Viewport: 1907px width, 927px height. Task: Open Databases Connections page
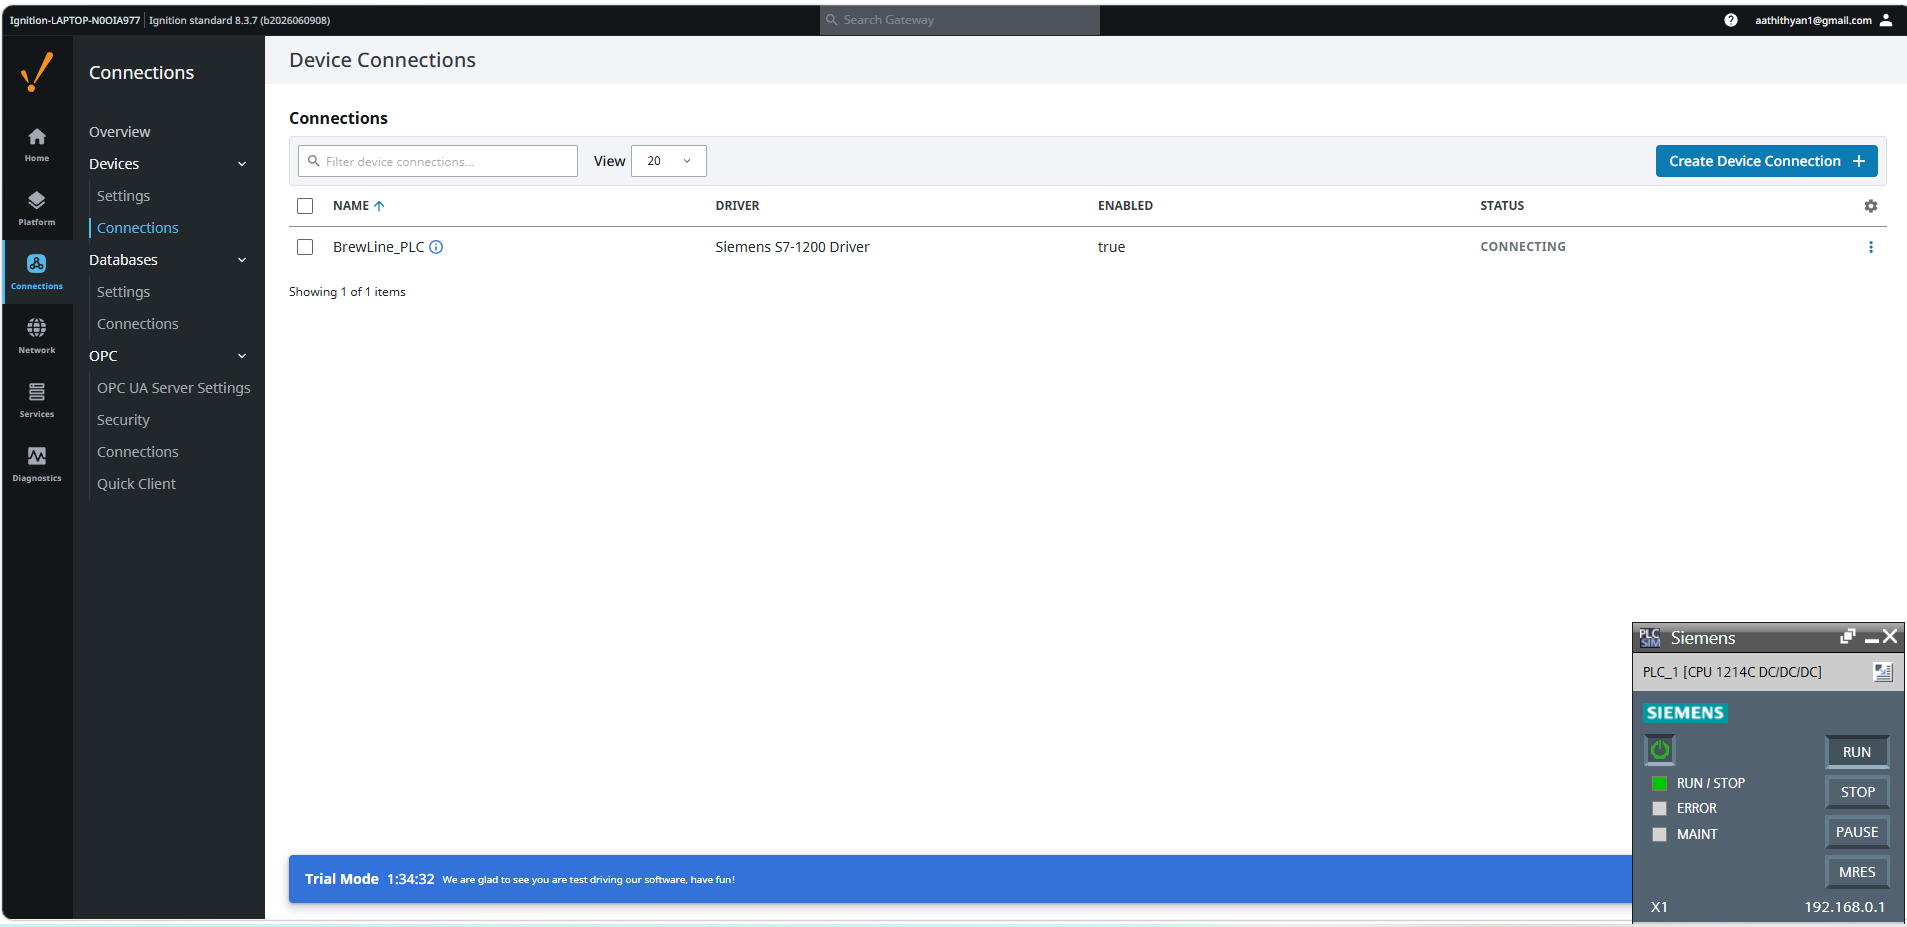pyautogui.click(x=138, y=324)
